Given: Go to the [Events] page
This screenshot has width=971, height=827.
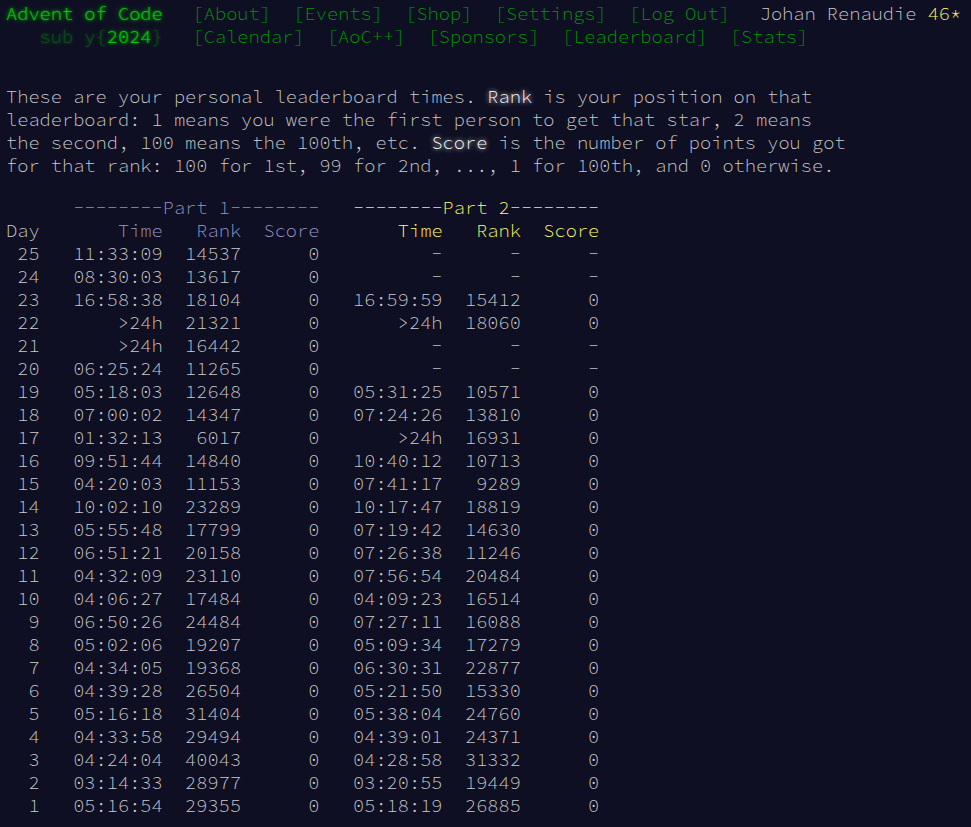Looking at the screenshot, I should click(x=338, y=14).
